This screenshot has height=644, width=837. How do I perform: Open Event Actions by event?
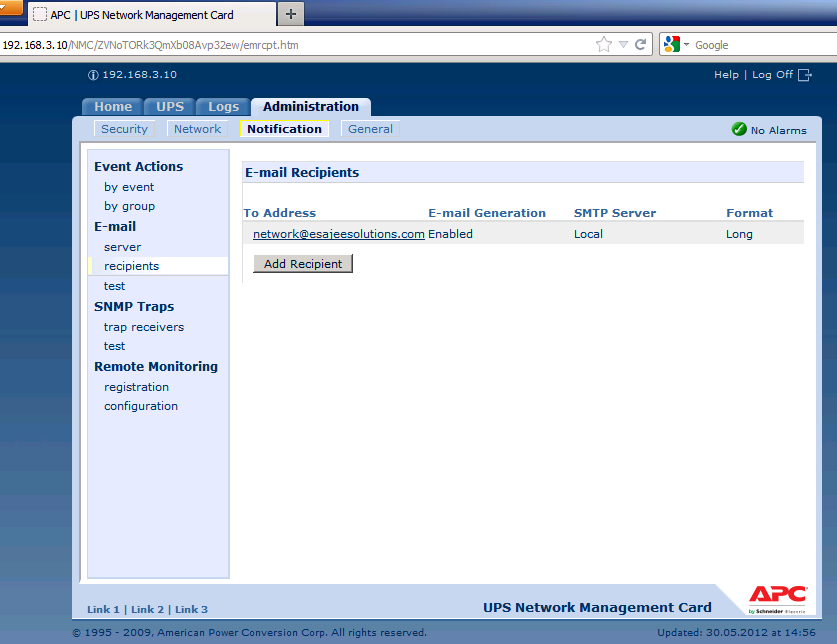click(129, 187)
